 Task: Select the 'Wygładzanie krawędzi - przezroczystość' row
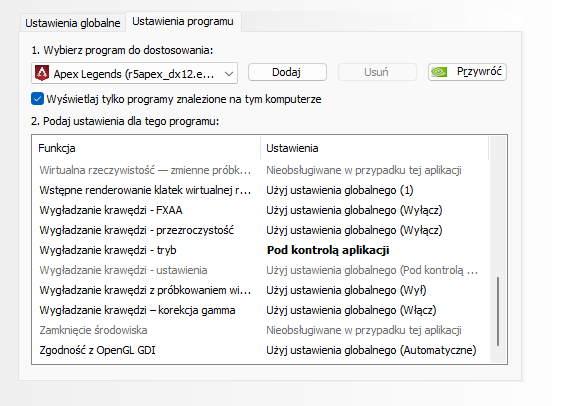point(260,230)
